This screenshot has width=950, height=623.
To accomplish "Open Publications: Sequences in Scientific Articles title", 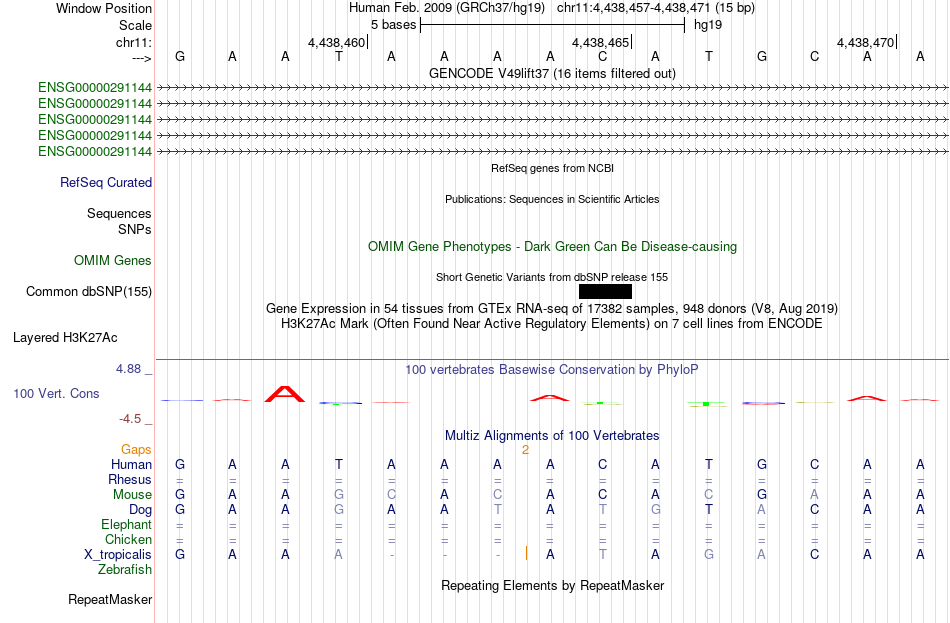I will point(552,199).
